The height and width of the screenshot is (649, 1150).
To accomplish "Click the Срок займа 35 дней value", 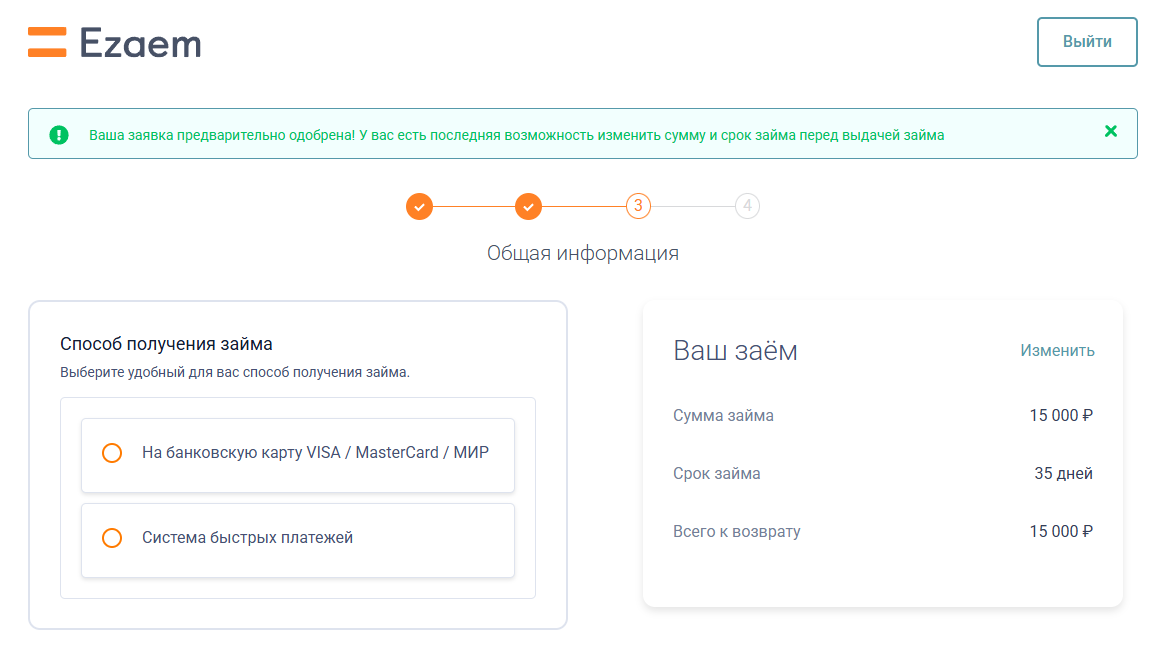I will pyautogui.click(x=1063, y=473).
